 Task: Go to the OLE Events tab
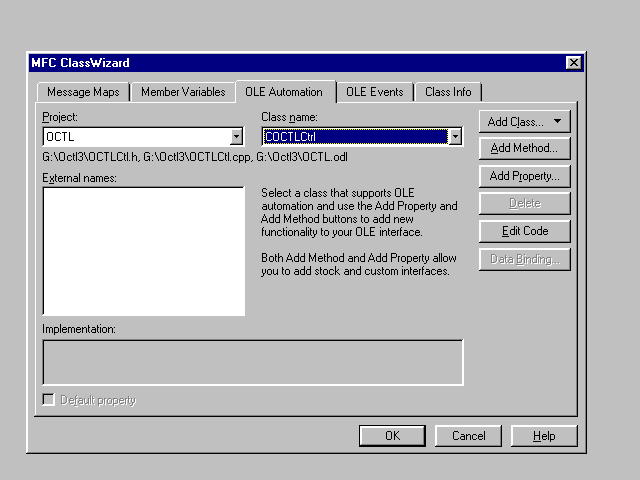(x=374, y=92)
